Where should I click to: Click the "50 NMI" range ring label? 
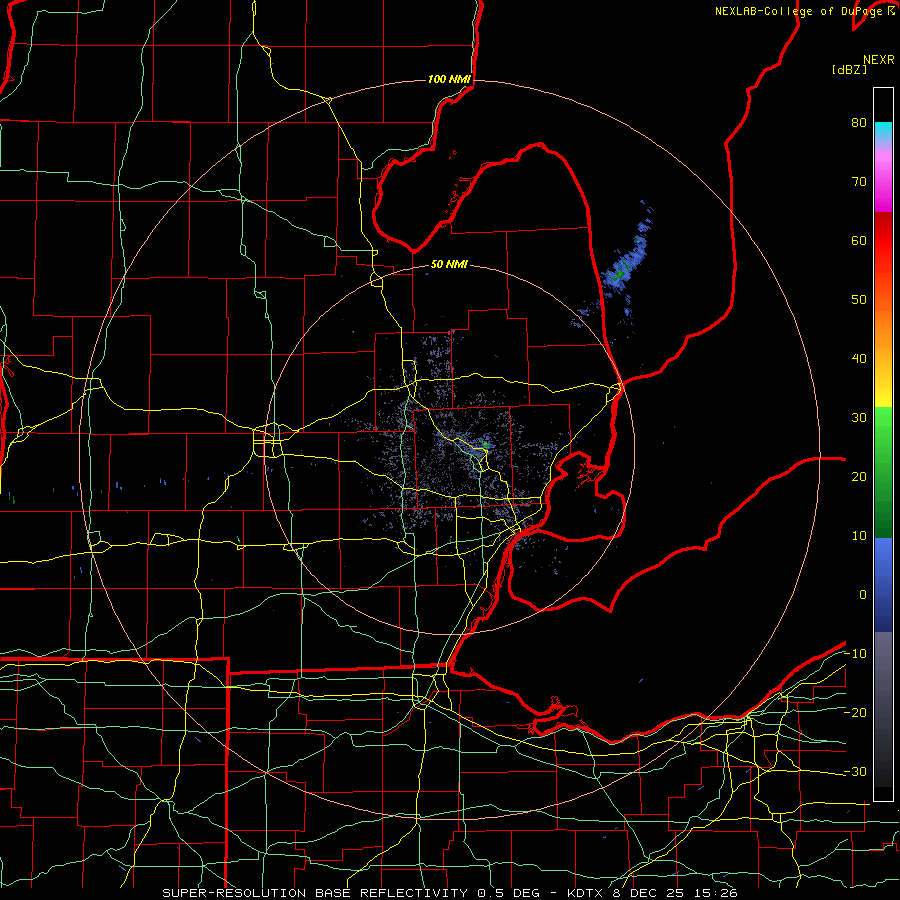[449, 264]
